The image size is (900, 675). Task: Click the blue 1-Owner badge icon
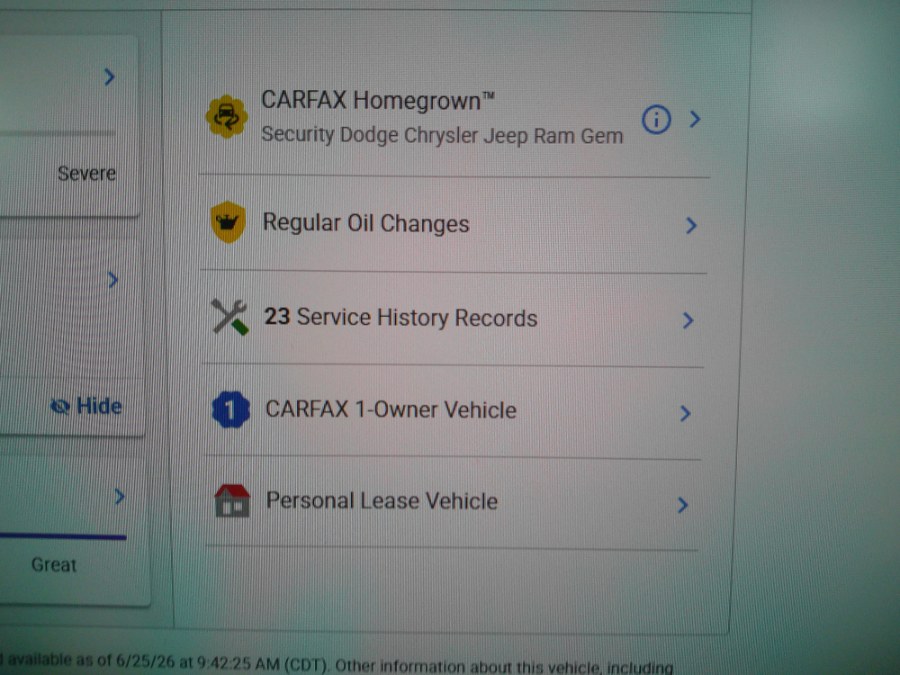pos(231,410)
